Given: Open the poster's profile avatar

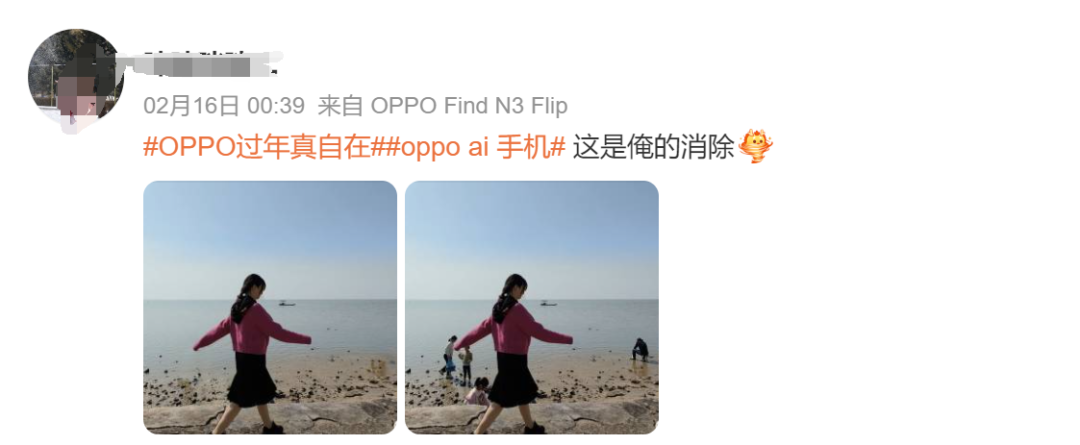Looking at the screenshot, I should point(75,77).
